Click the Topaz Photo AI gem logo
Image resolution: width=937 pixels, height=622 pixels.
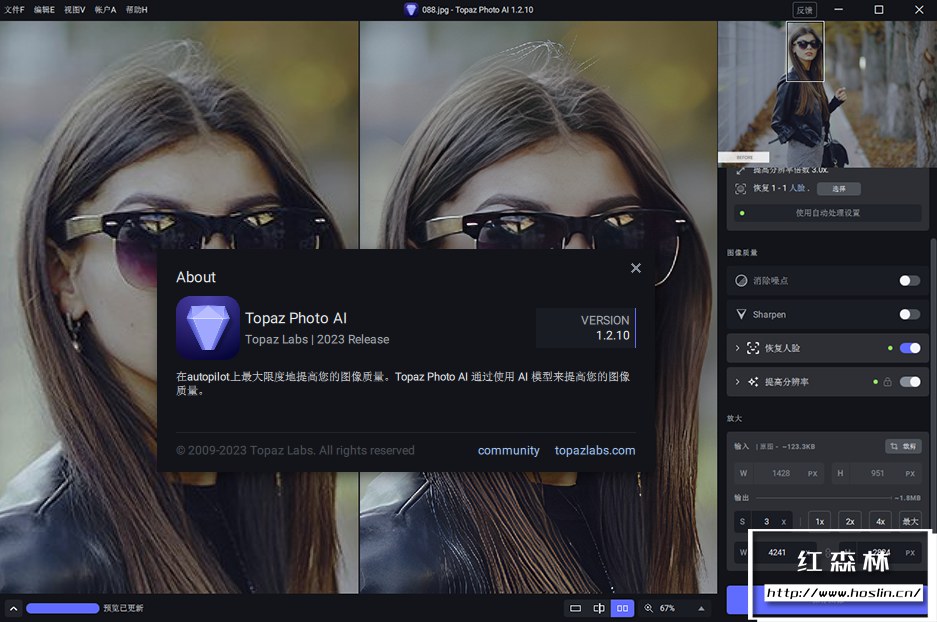pyautogui.click(x=208, y=327)
